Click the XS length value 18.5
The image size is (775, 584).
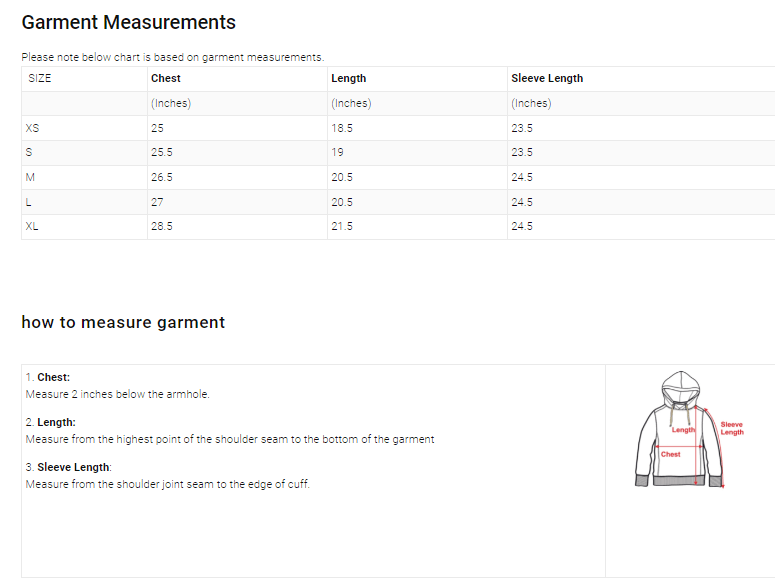(x=342, y=128)
